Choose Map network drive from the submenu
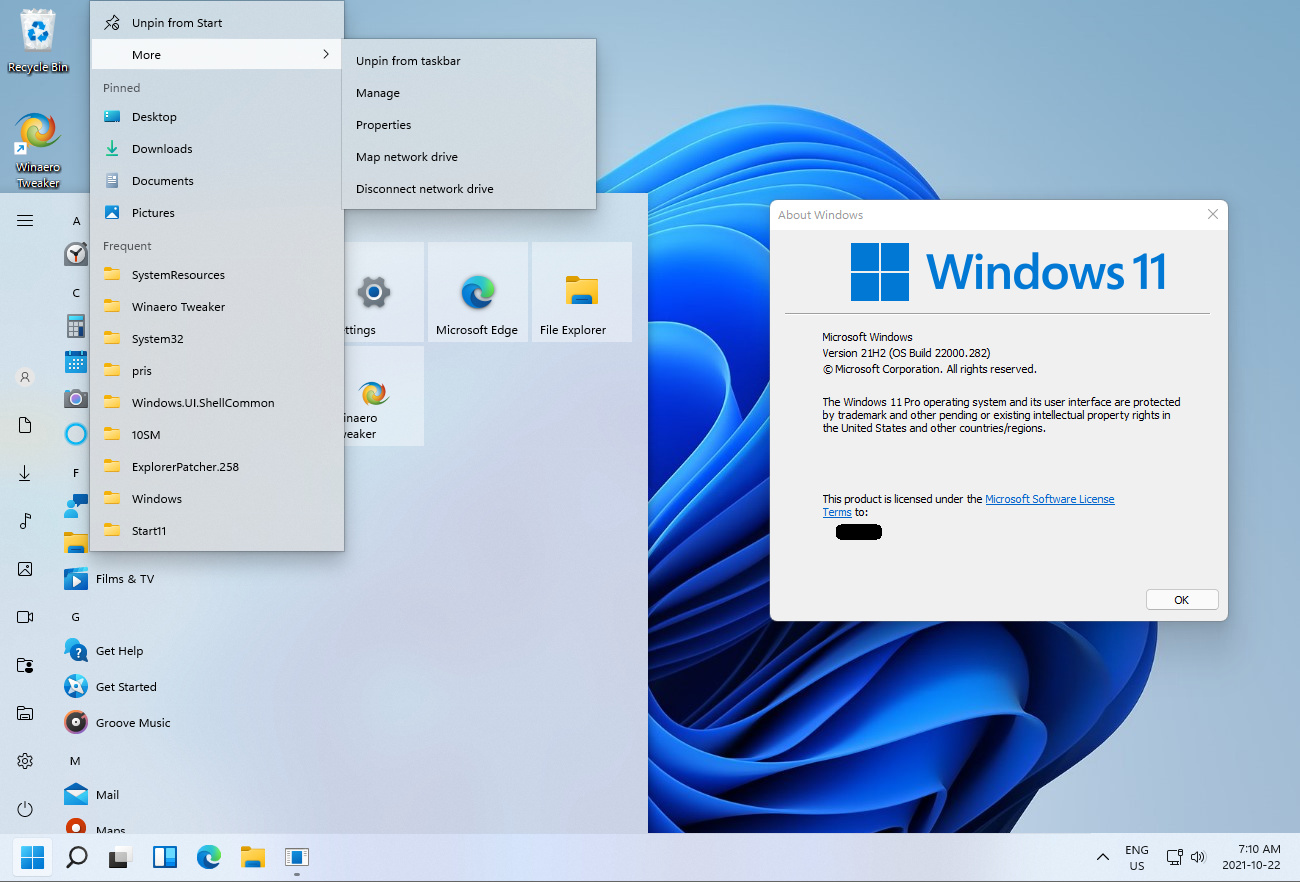The width and height of the screenshot is (1300, 882). tap(406, 156)
